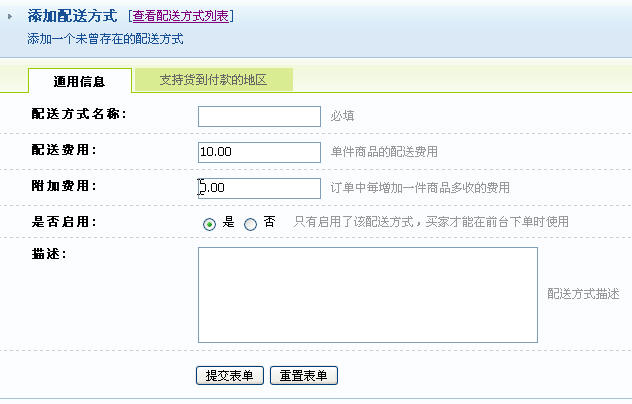The height and width of the screenshot is (404, 632).
Task: Click the 必填 hint text
Action: 341,116
